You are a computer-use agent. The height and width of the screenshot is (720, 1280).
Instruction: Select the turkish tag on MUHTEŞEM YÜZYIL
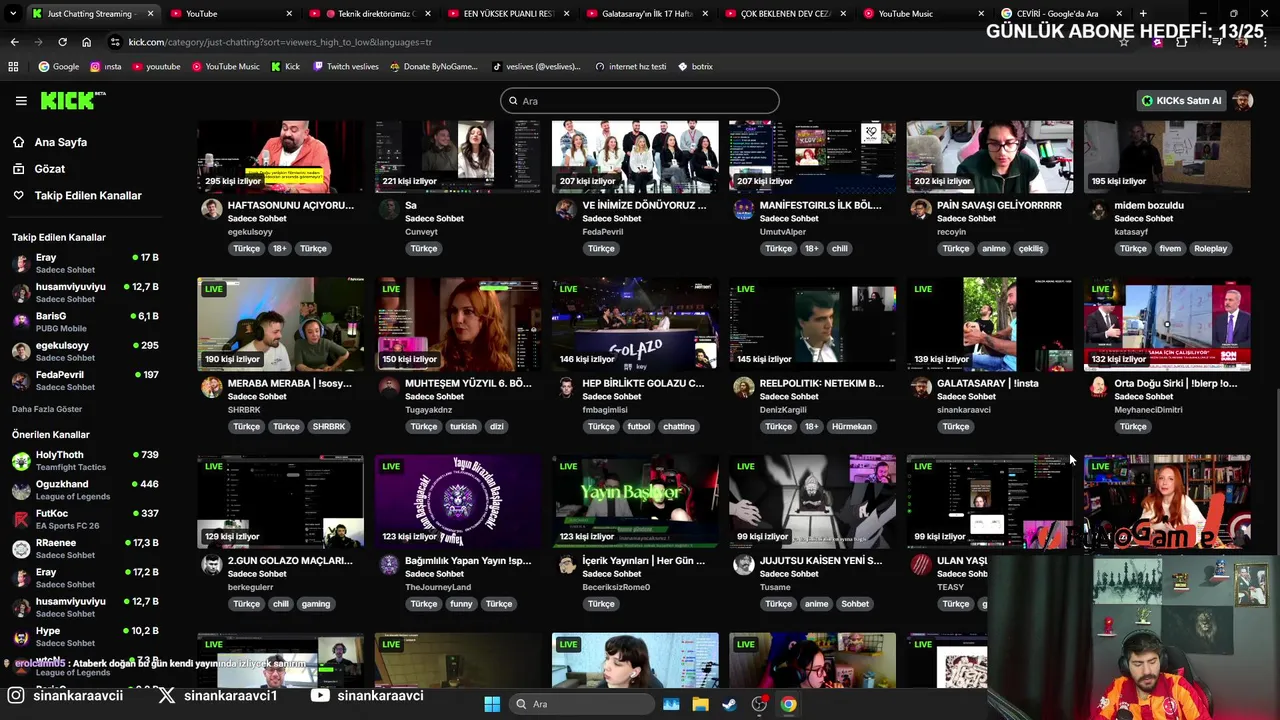tap(463, 426)
